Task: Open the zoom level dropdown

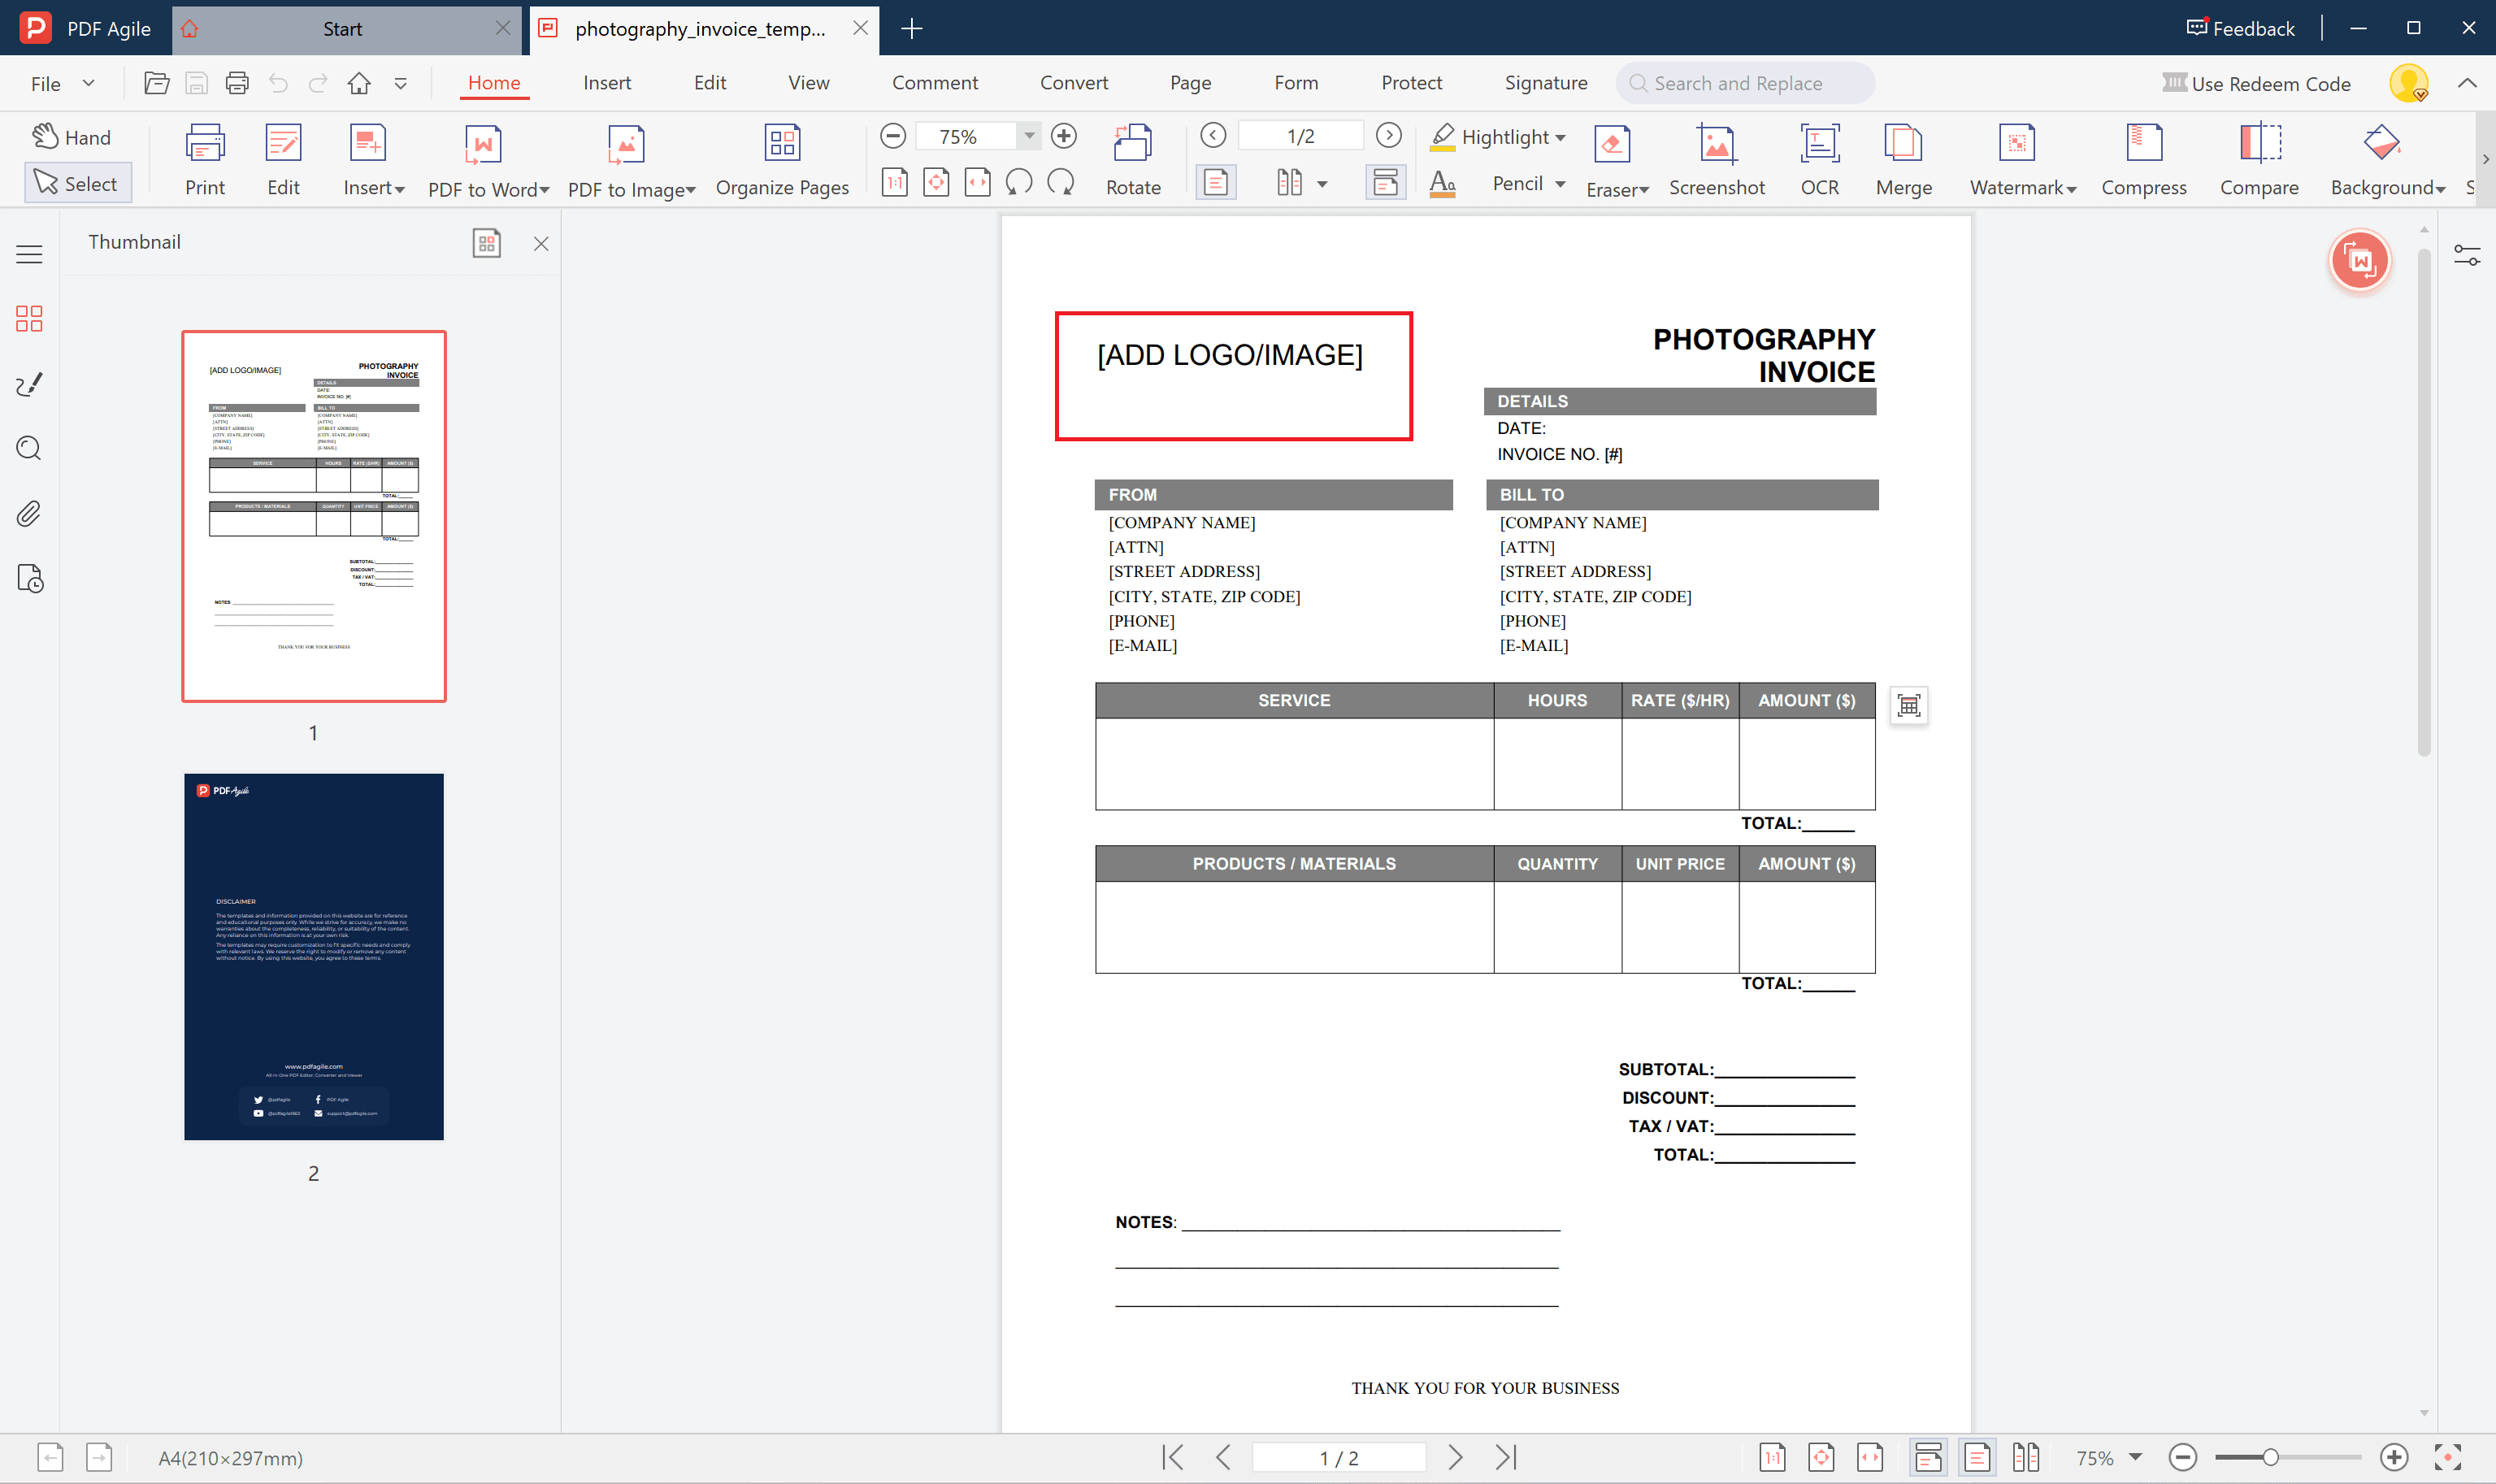Action: click(1030, 135)
